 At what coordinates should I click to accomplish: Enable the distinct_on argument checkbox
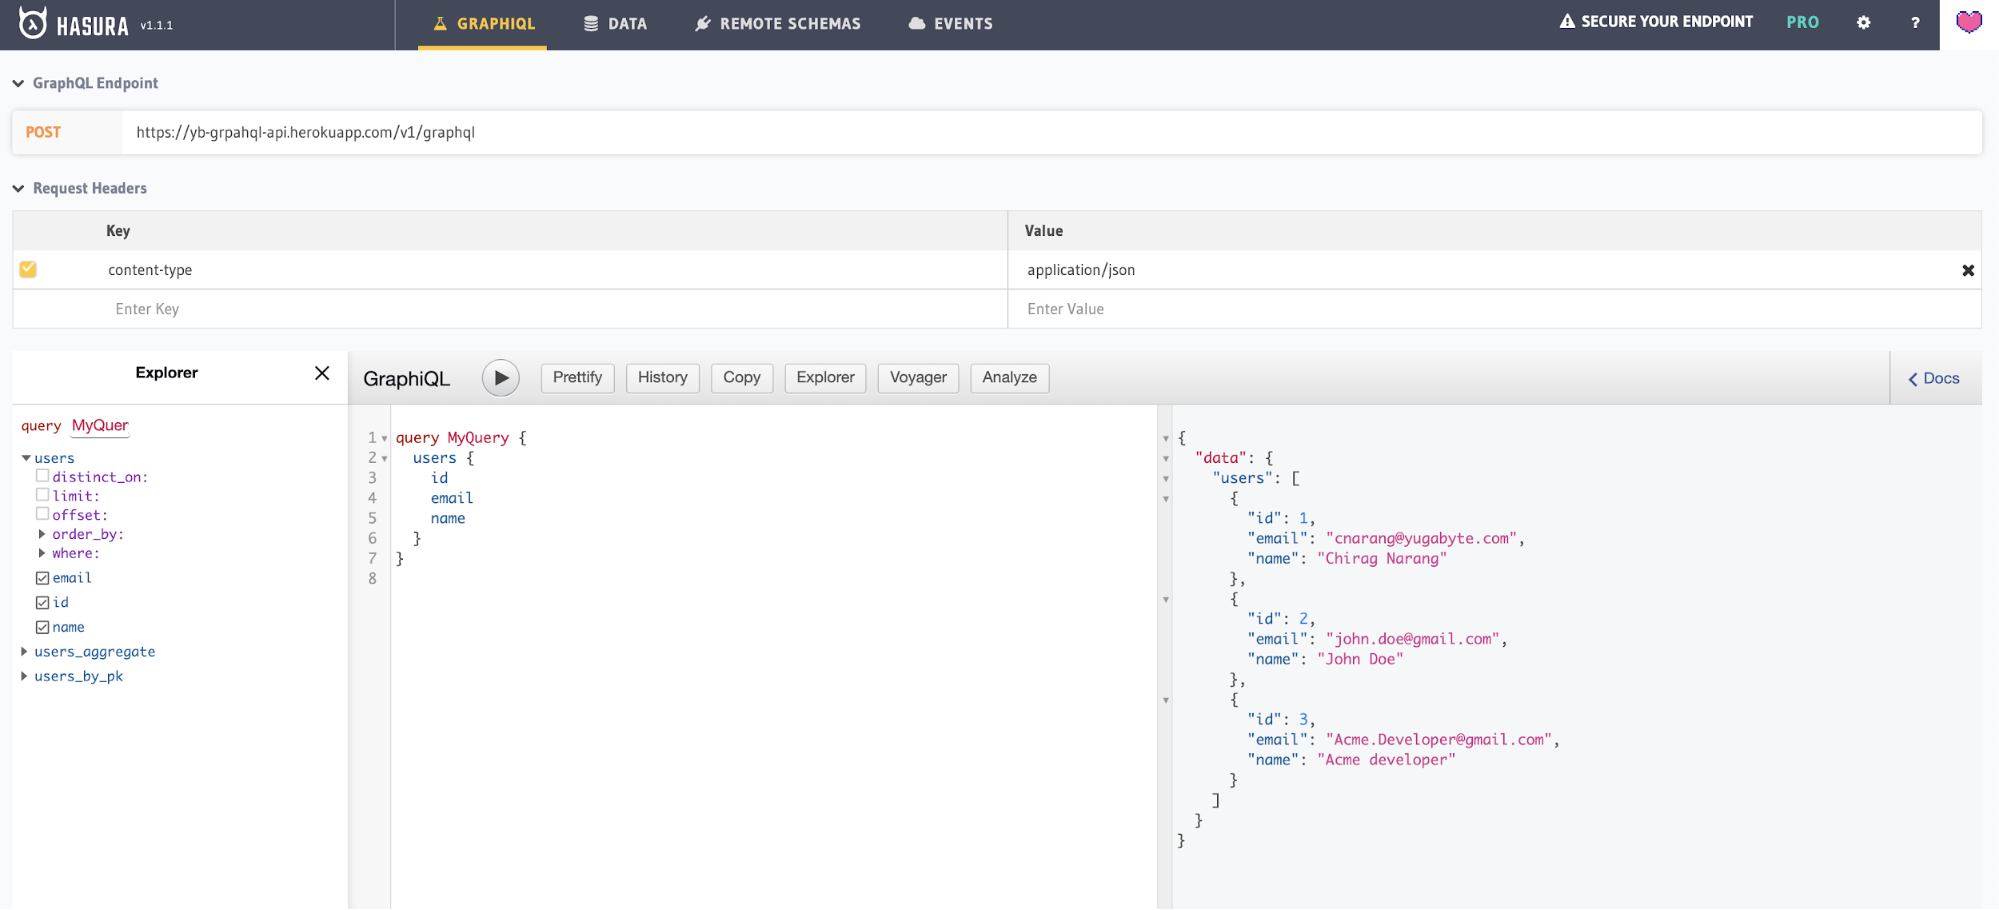[x=43, y=477]
